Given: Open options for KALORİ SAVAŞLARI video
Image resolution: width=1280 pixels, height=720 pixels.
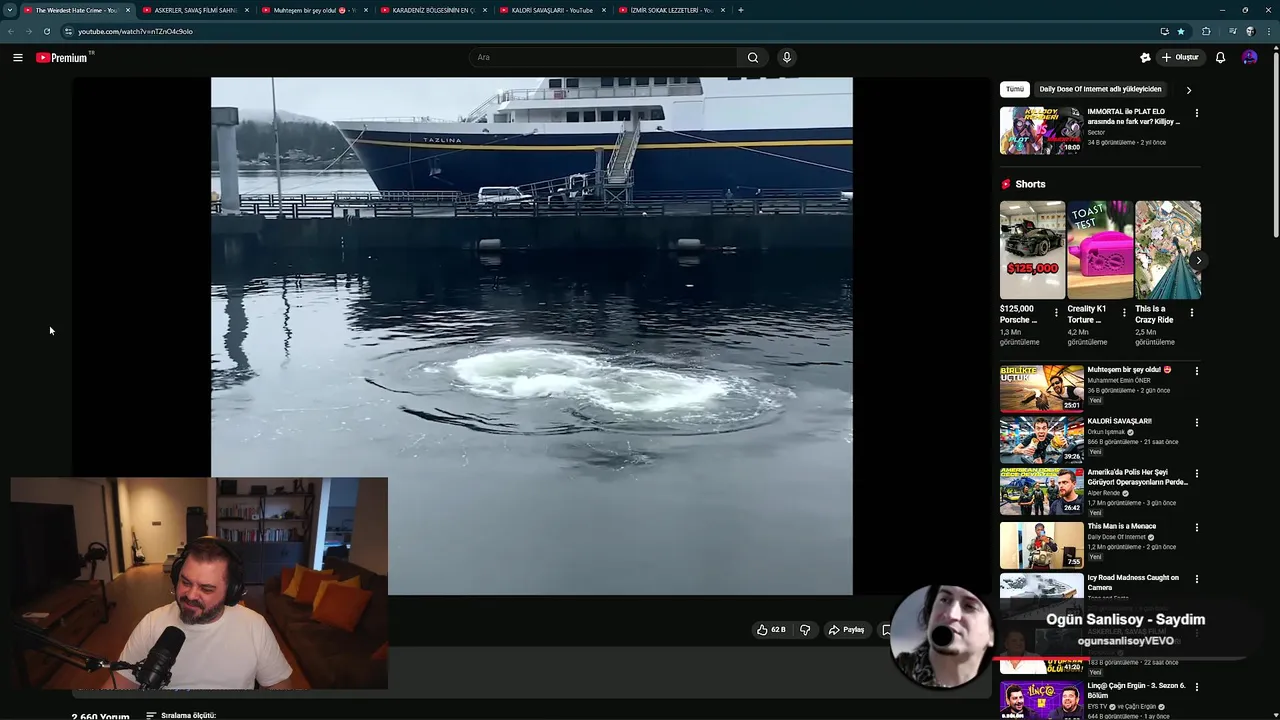Looking at the screenshot, I should click(1197, 423).
